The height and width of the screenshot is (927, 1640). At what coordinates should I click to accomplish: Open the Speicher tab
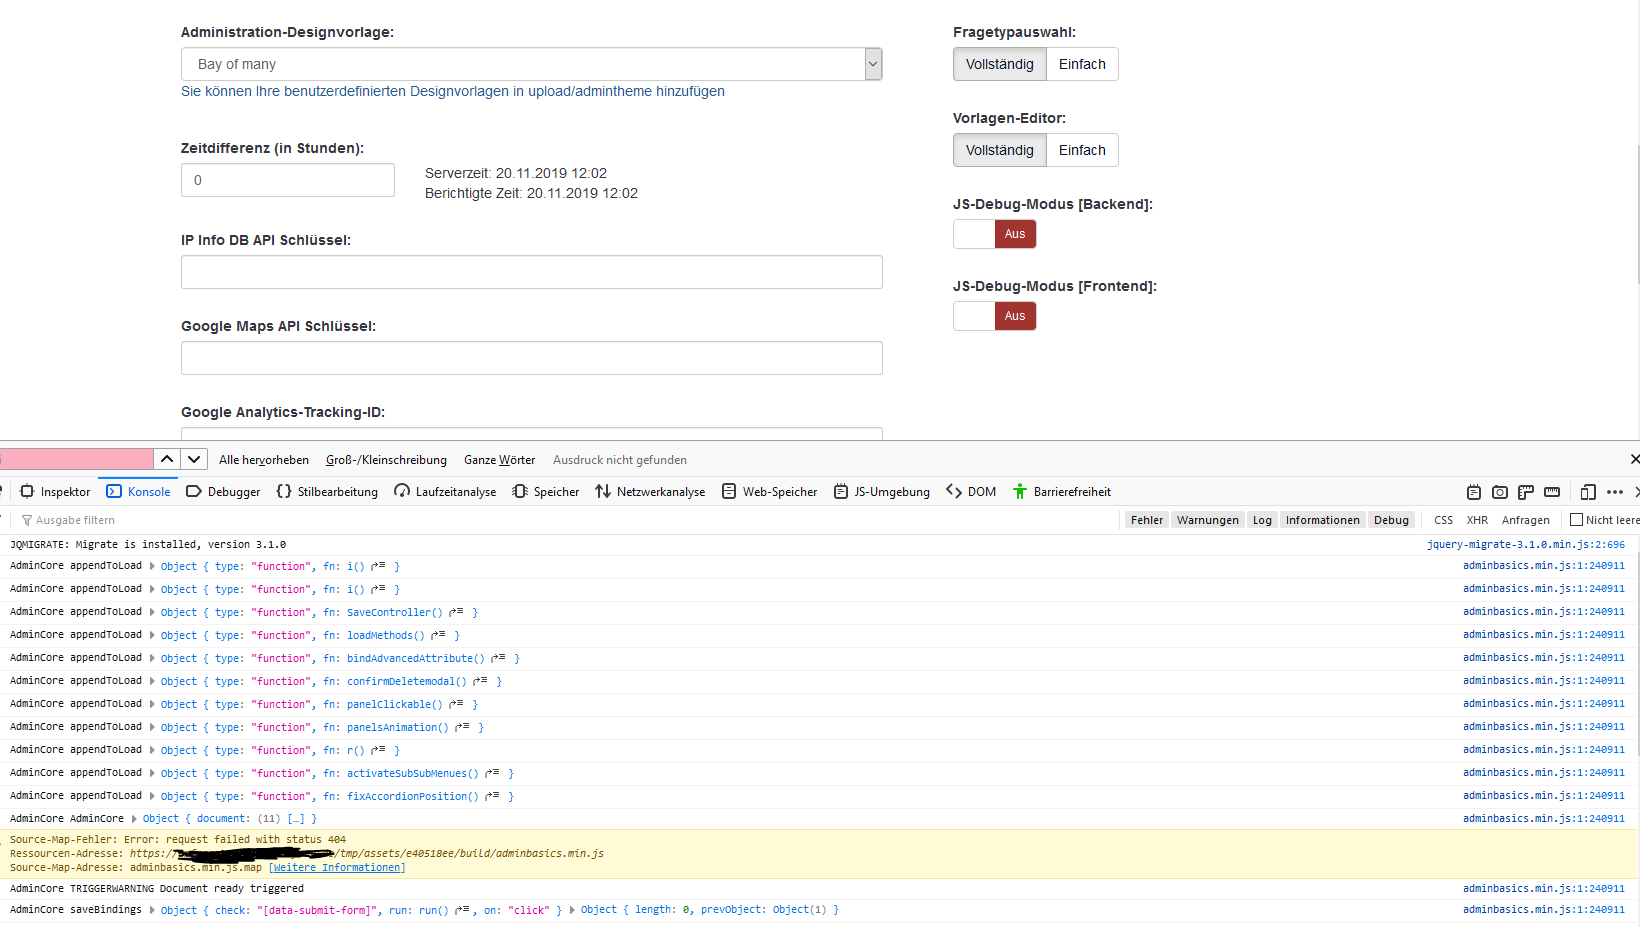pos(545,492)
